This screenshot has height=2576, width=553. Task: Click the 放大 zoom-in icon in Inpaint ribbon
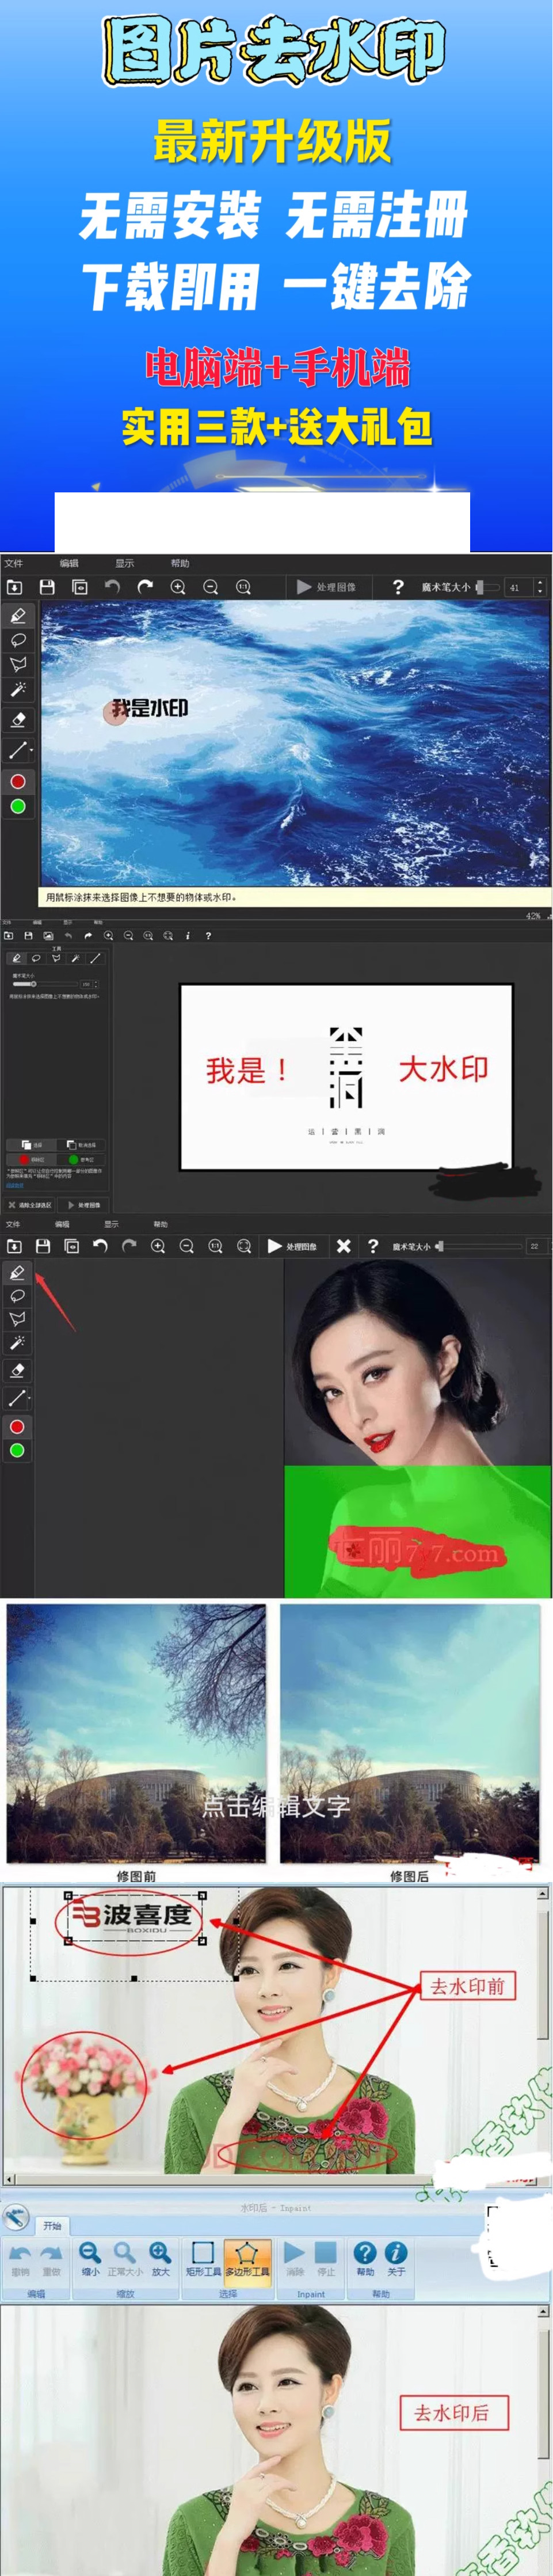click(x=160, y=2256)
